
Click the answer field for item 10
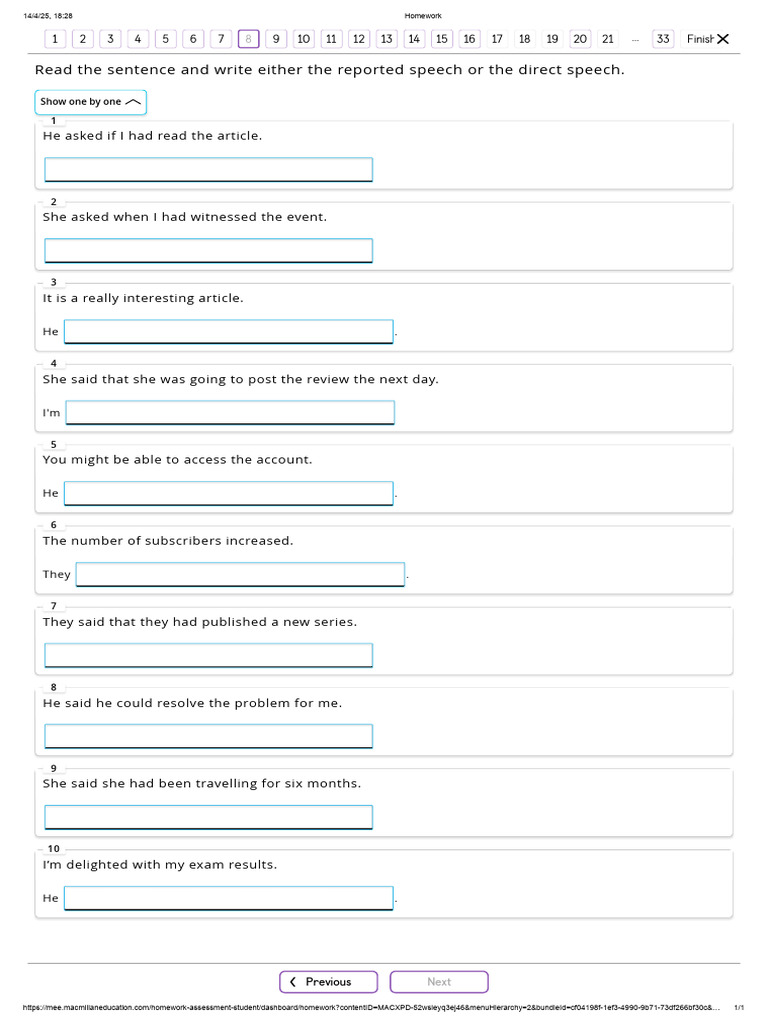(229, 899)
